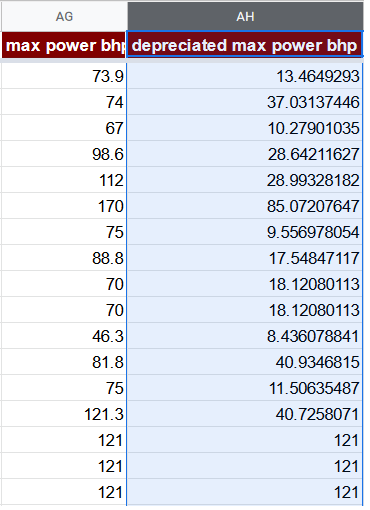Select cell showing 28.64211627
The image size is (370, 510).
245,154
